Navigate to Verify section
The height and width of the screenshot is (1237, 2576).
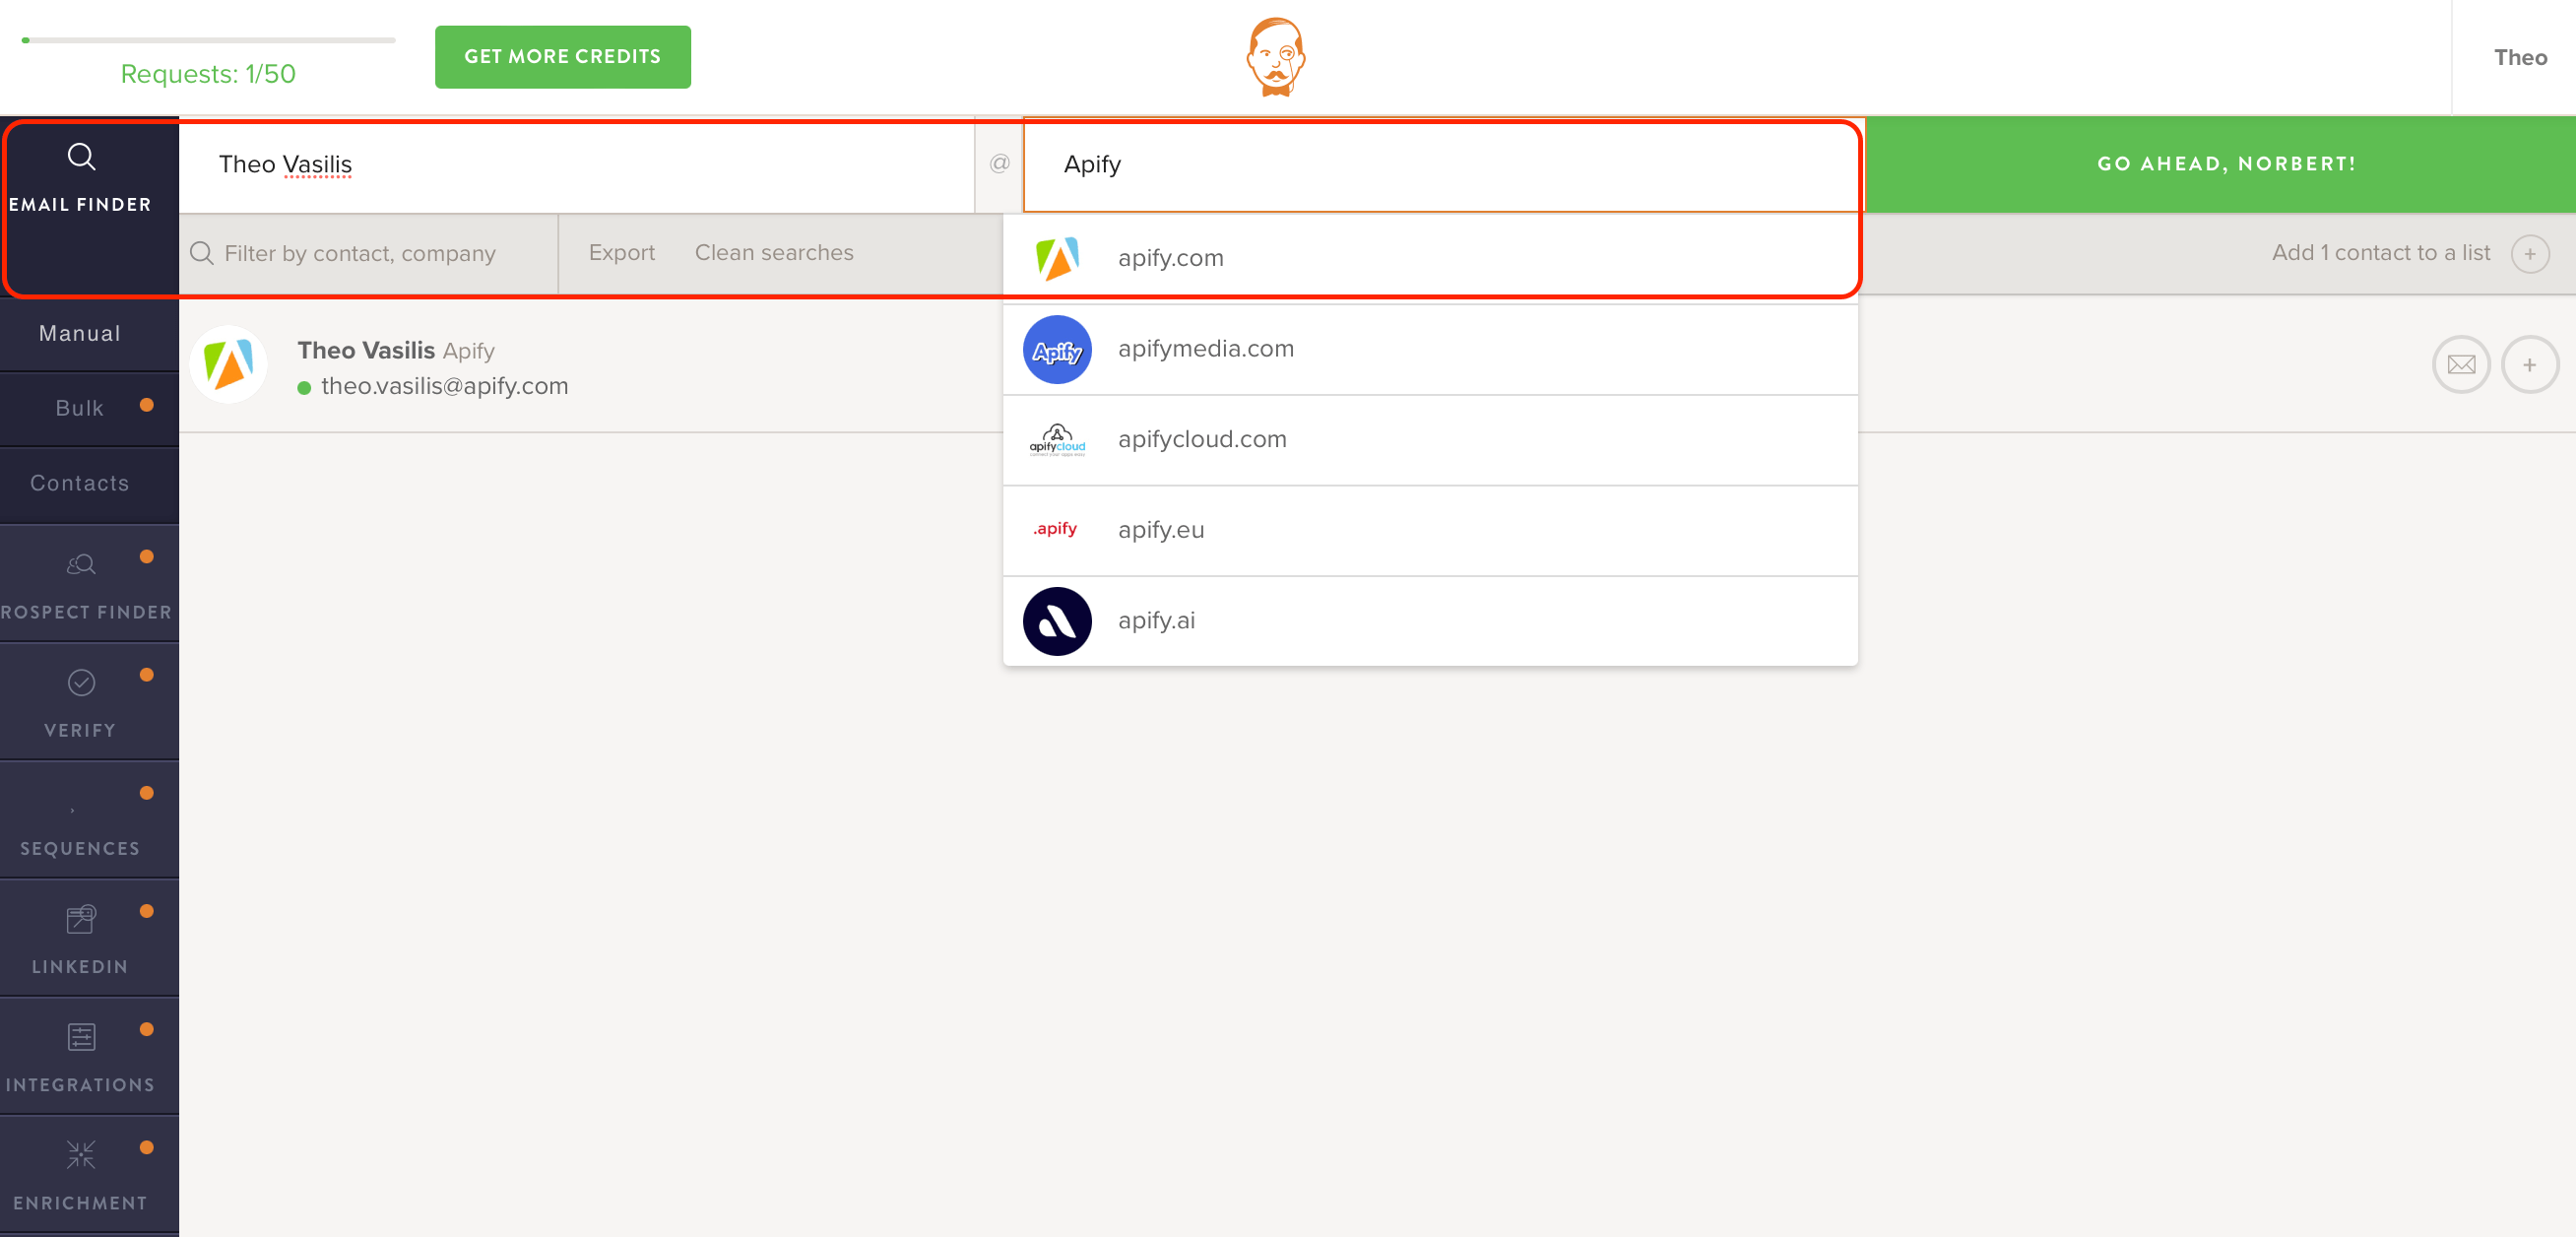click(x=79, y=701)
